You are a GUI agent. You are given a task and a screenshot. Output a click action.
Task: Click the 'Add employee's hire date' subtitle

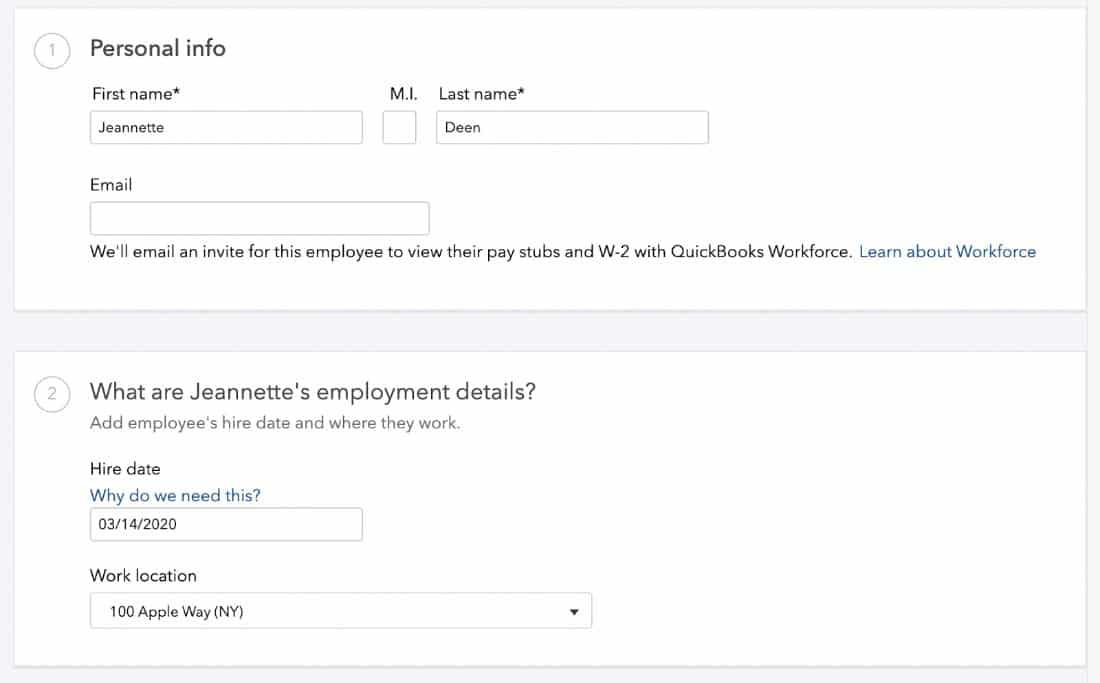pos(275,422)
